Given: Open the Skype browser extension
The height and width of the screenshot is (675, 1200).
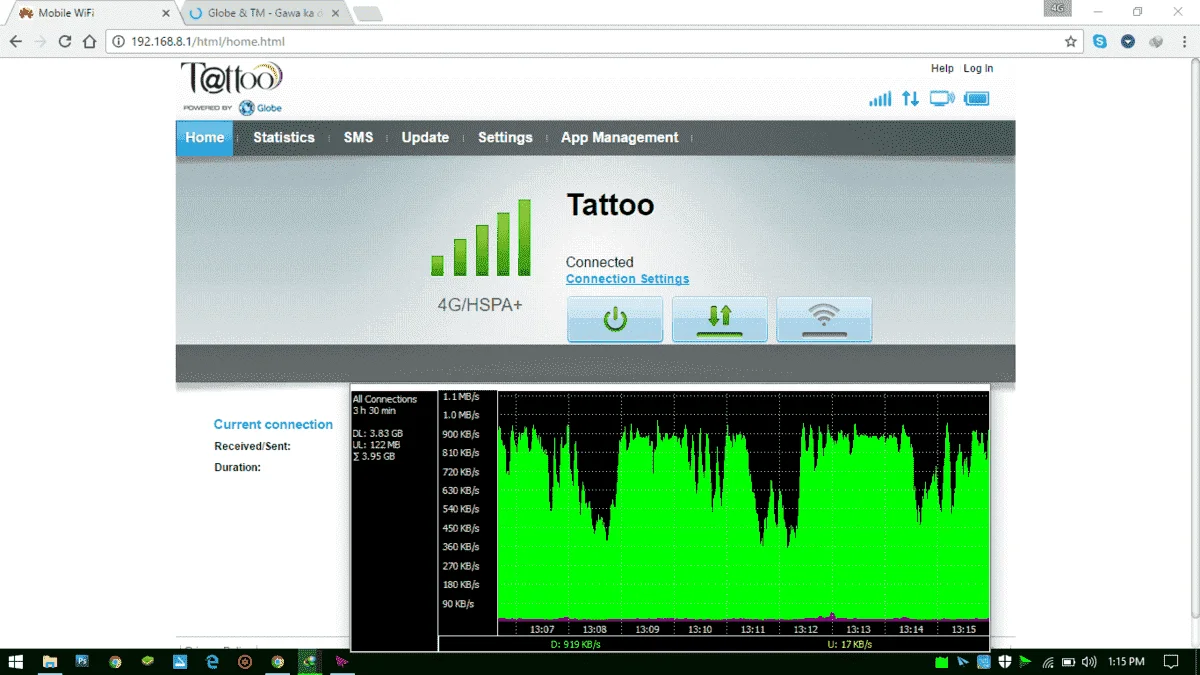Looking at the screenshot, I should 1100,42.
